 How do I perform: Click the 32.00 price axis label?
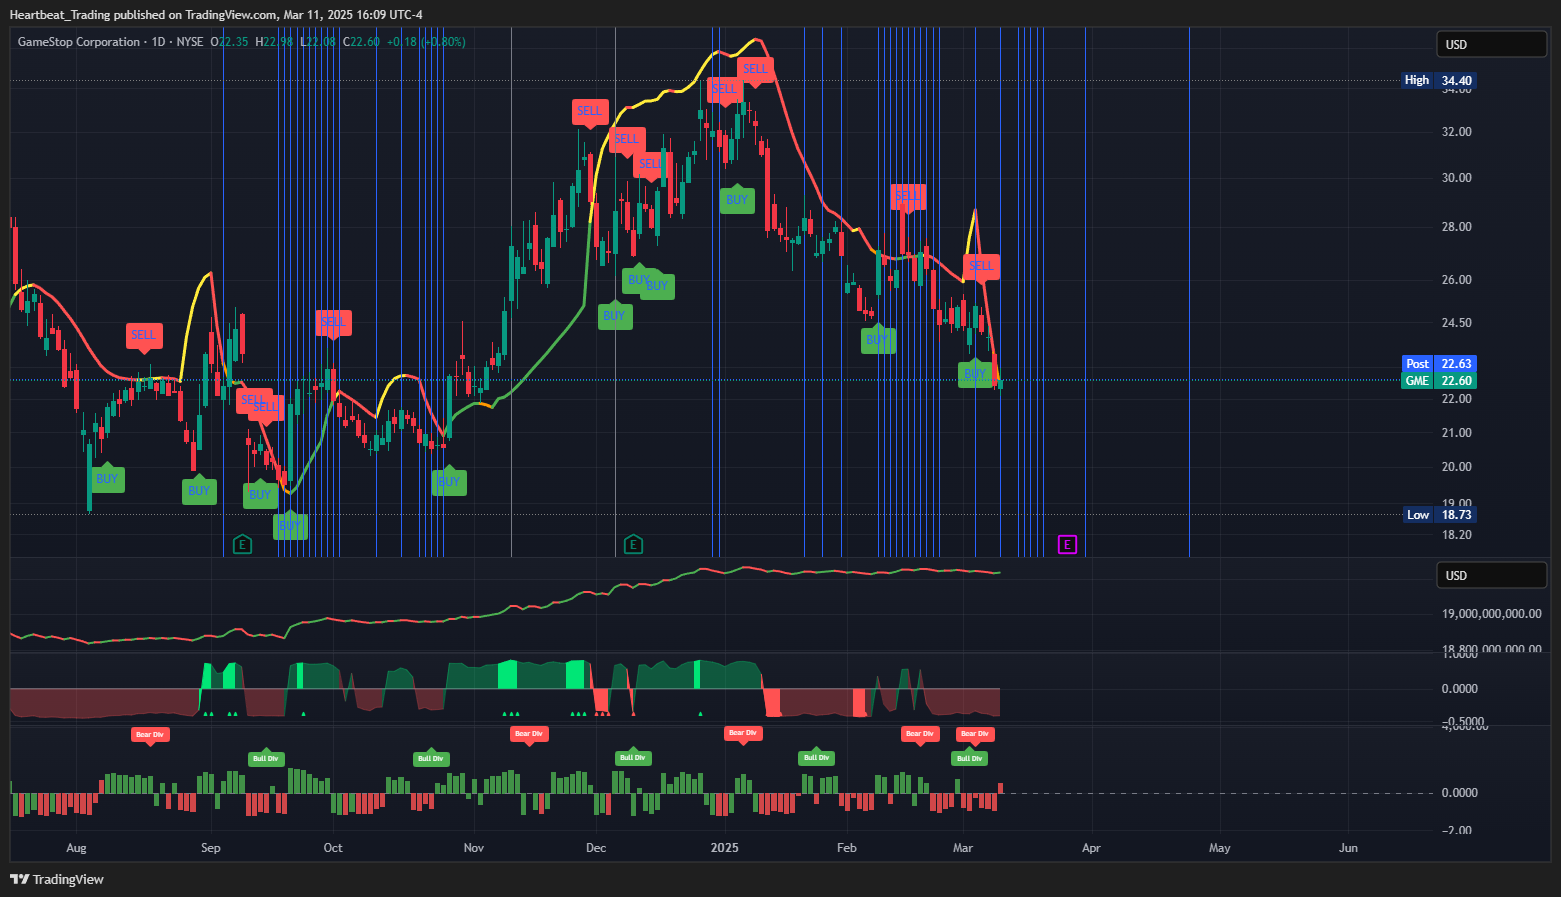(1456, 132)
